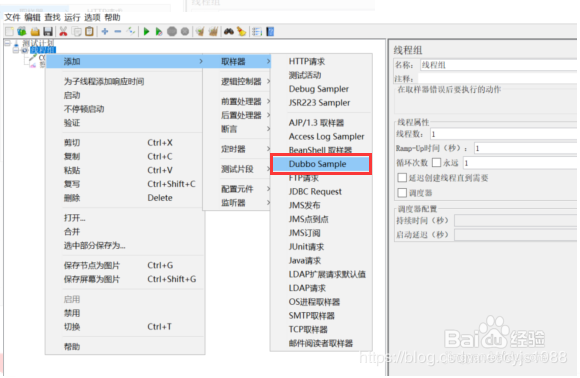Collapse the 线程组 tree node toggle
The width and height of the screenshot is (580, 378).
(x=16, y=50)
